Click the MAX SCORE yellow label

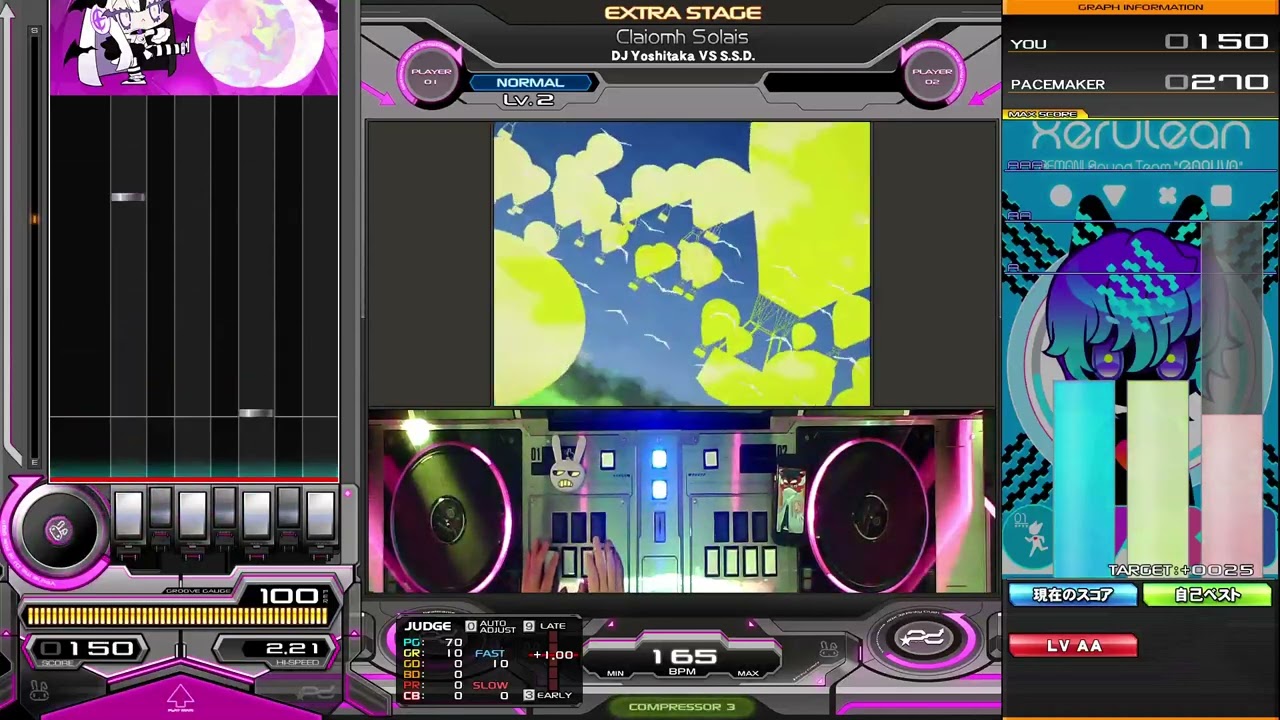coord(1042,114)
